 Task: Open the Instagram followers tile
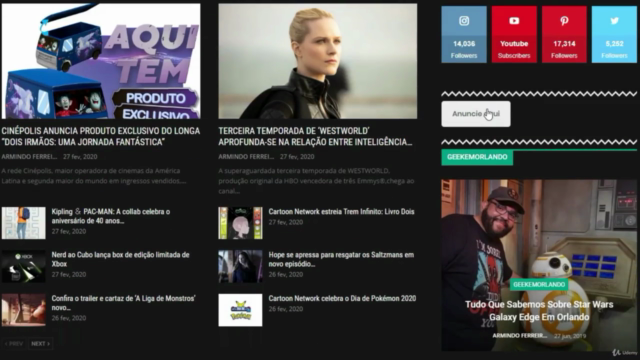(464, 34)
